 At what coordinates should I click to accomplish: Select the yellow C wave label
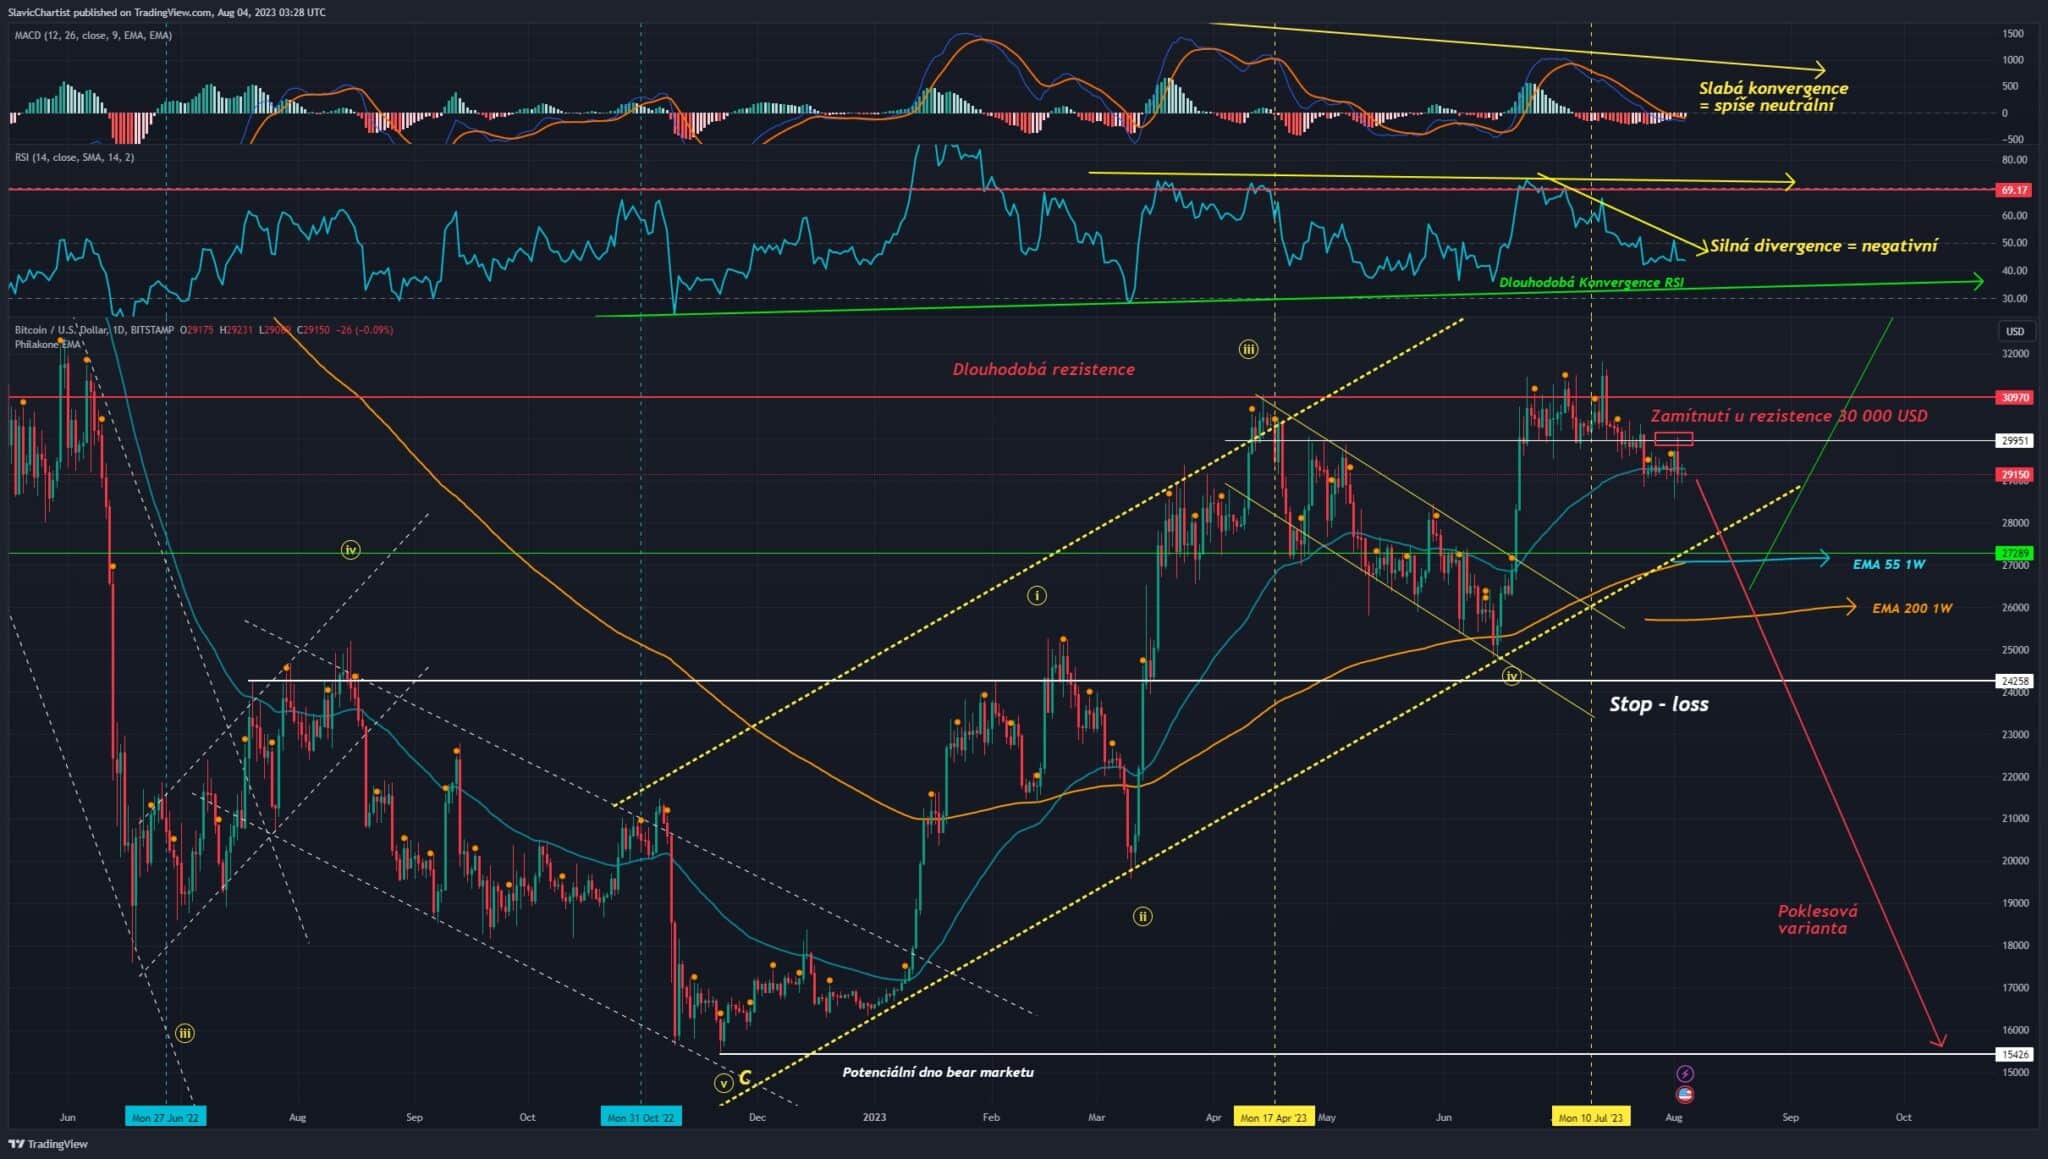coord(745,1079)
